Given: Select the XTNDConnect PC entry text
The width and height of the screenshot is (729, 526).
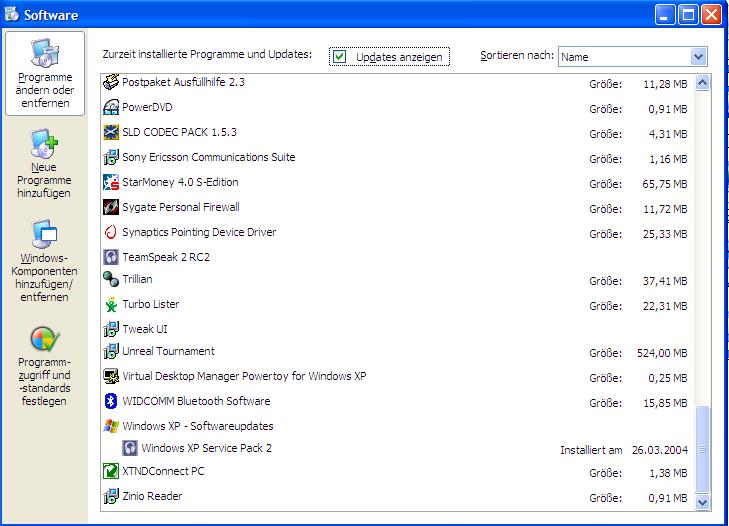Looking at the screenshot, I should [163, 472].
